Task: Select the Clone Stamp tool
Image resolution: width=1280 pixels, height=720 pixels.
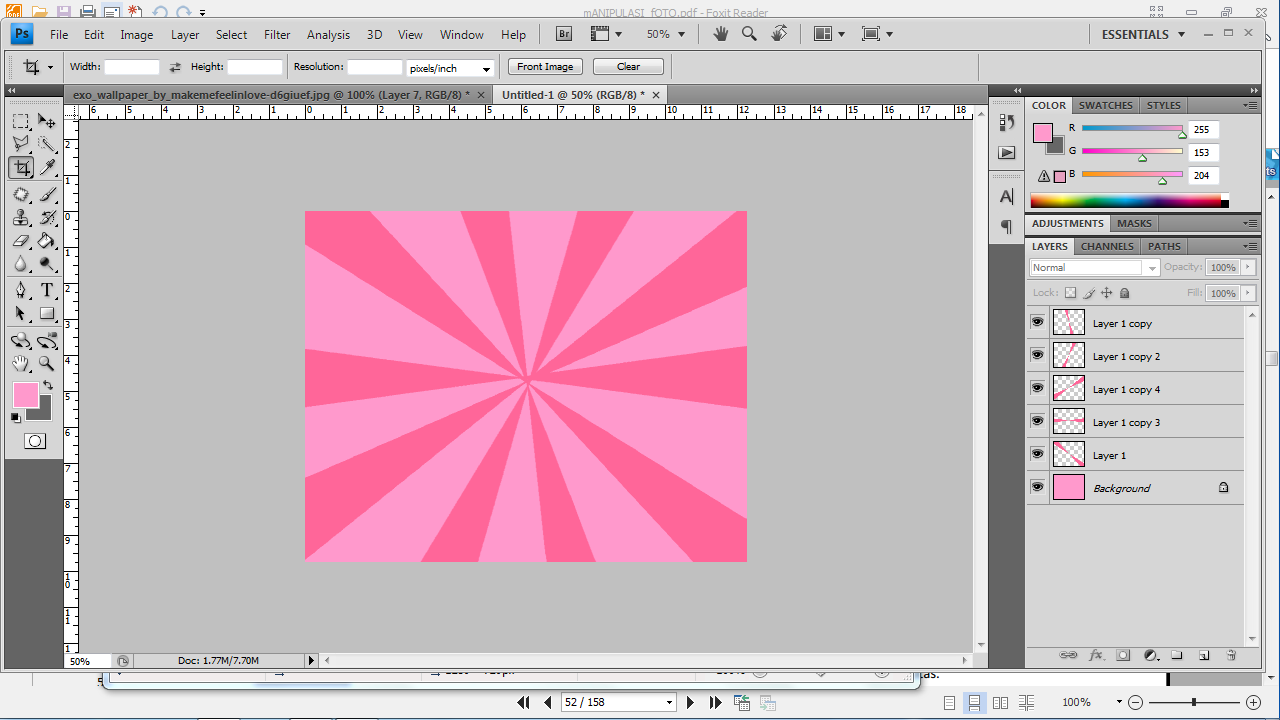Action: pyautogui.click(x=20, y=217)
